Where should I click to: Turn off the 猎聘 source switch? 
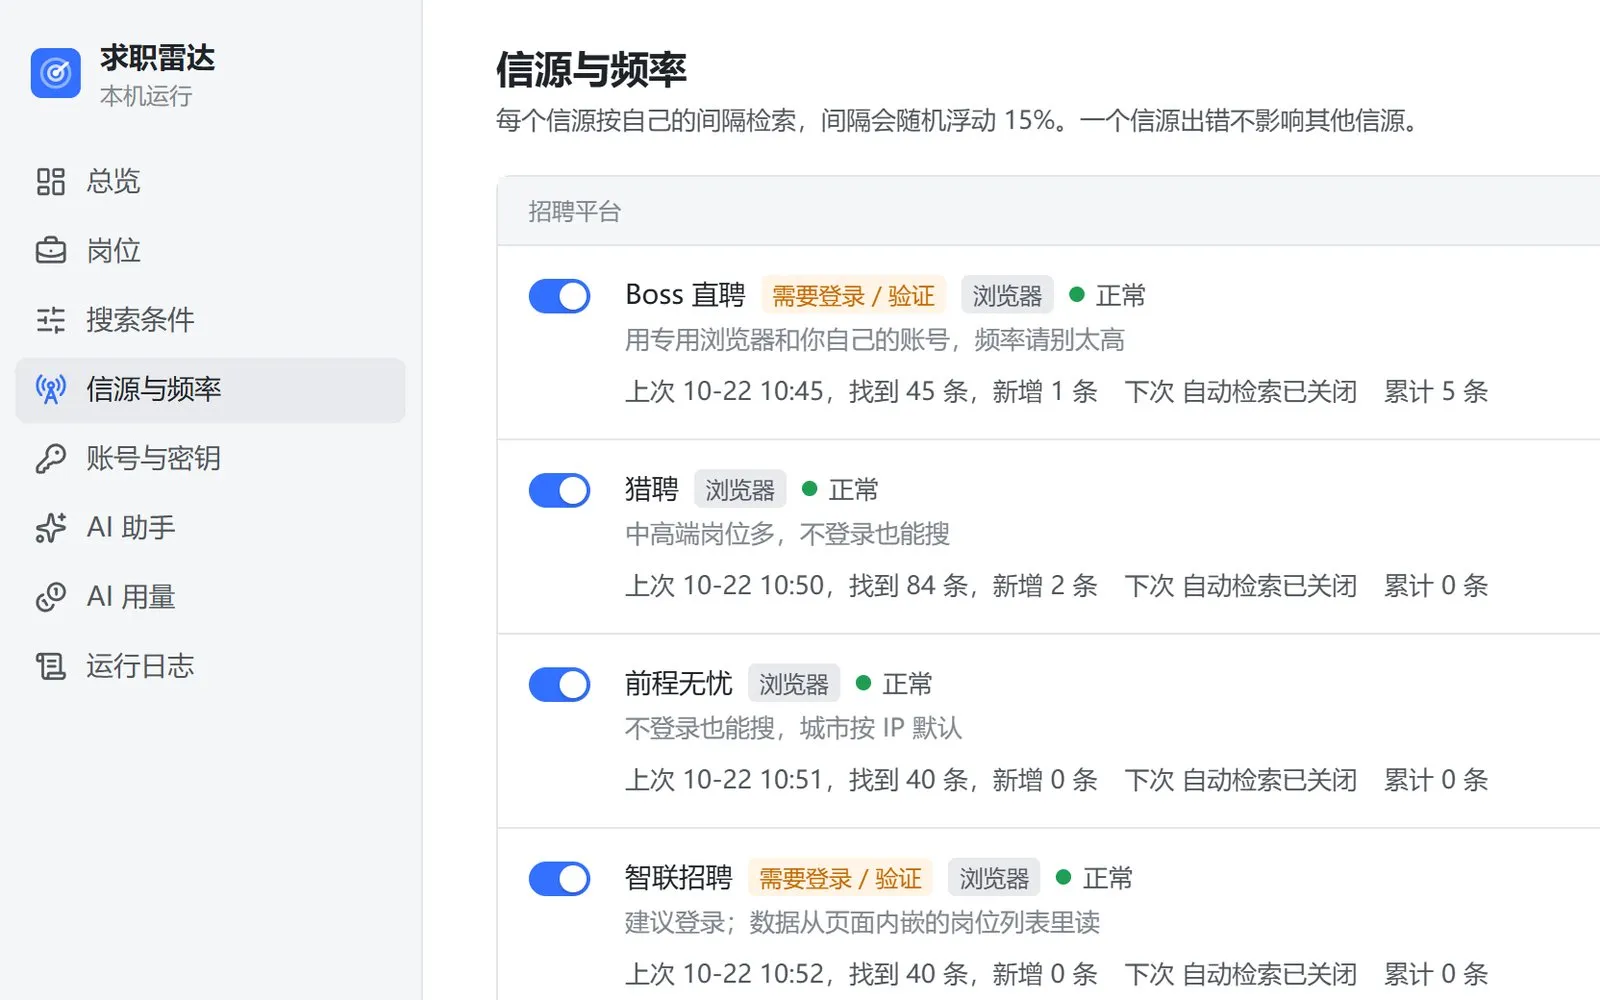click(x=559, y=490)
